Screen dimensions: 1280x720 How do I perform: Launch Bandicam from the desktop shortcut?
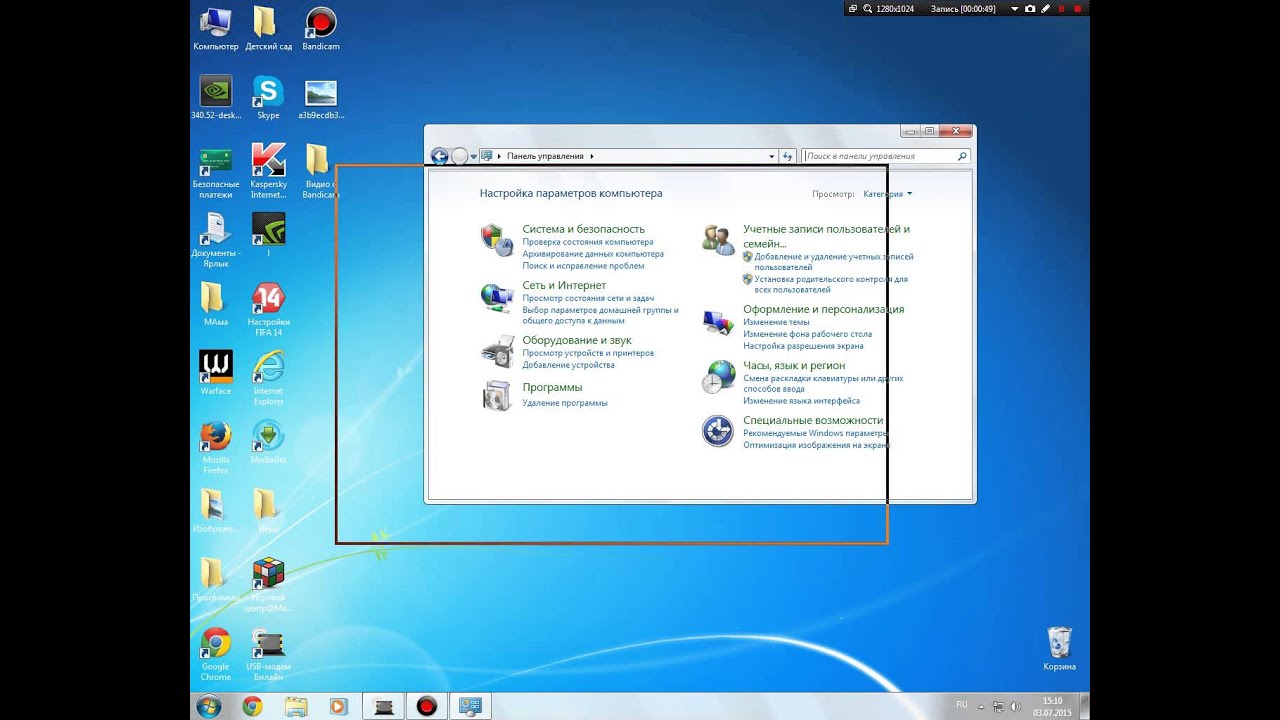click(321, 28)
